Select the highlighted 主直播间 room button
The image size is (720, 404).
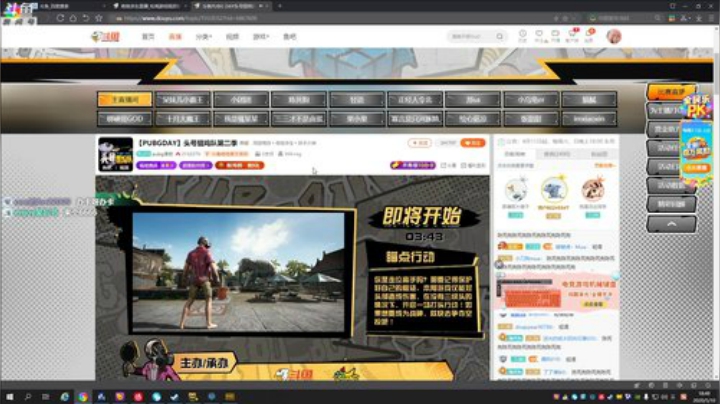tap(125, 99)
